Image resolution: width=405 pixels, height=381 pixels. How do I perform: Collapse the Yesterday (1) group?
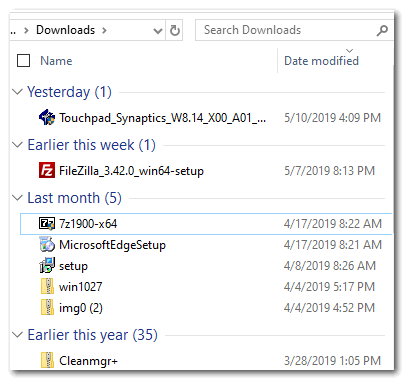[17, 91]
